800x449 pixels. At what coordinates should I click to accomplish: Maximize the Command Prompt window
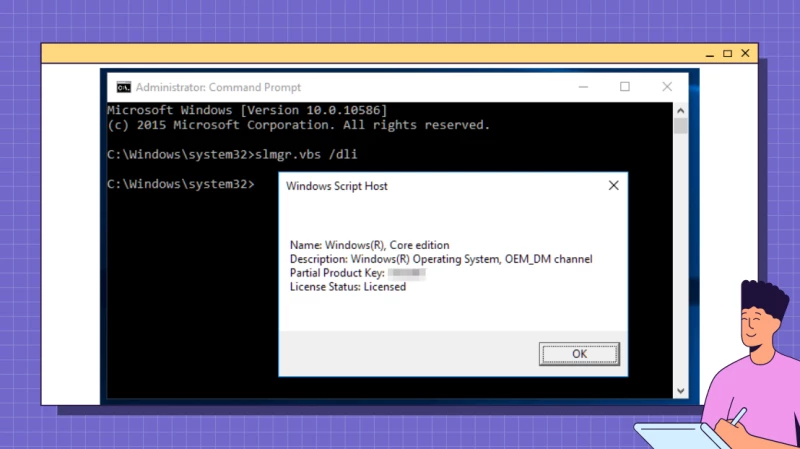625,87
